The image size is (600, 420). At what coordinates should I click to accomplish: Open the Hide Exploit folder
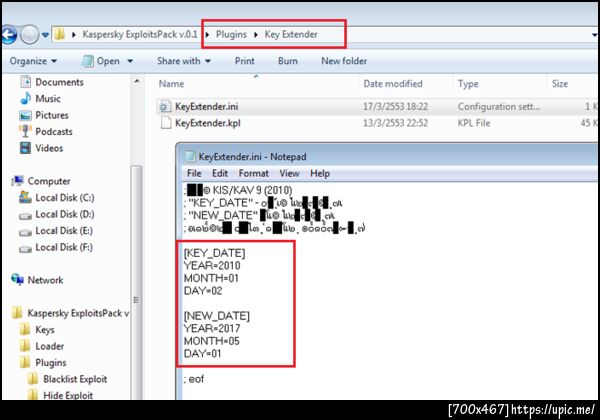[x=68, y=395]
